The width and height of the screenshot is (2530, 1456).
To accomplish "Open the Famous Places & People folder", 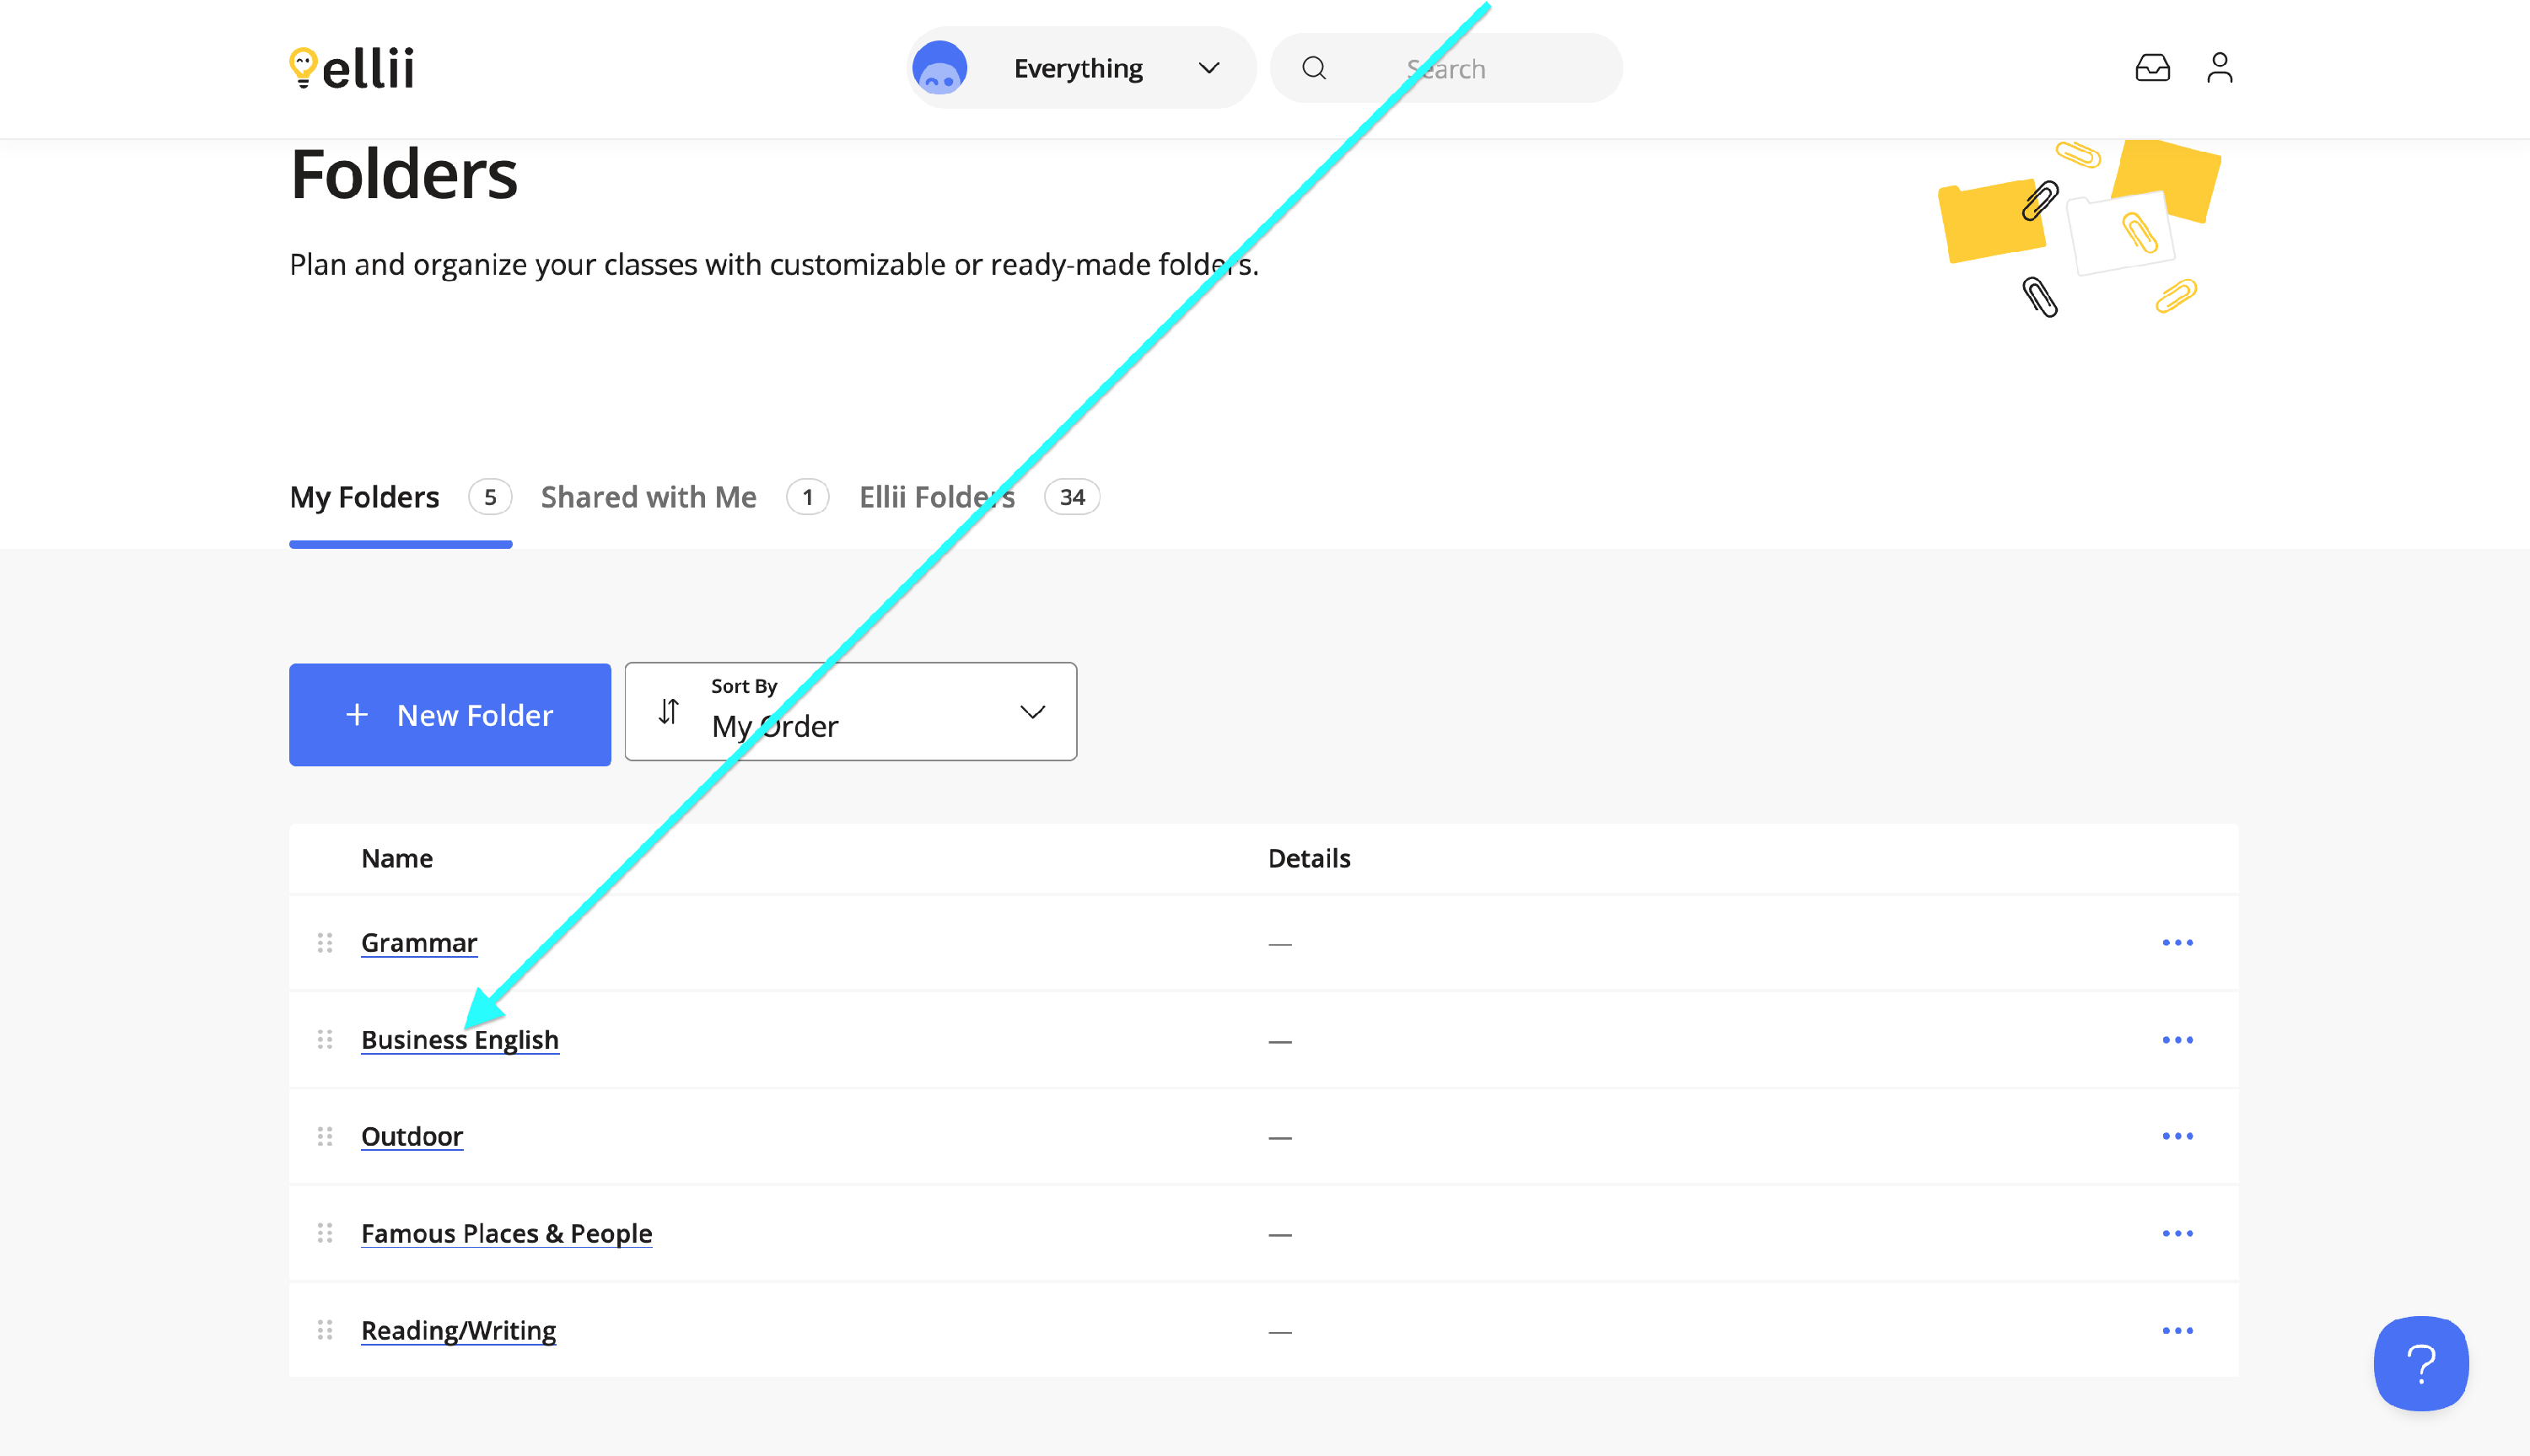I will click(506, 1233).
